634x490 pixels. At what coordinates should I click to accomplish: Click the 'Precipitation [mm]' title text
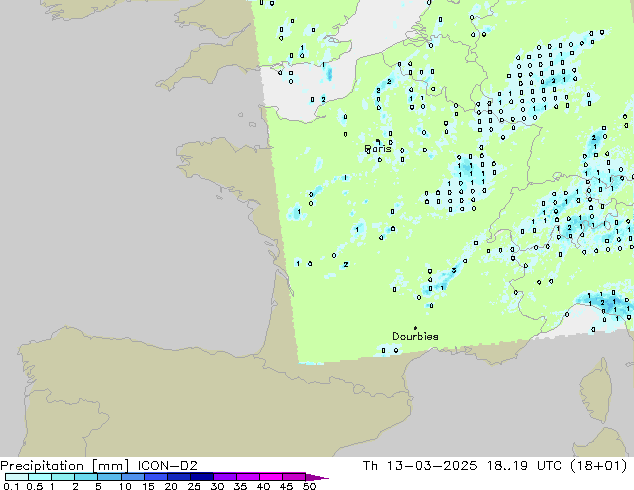click(65, 466)
